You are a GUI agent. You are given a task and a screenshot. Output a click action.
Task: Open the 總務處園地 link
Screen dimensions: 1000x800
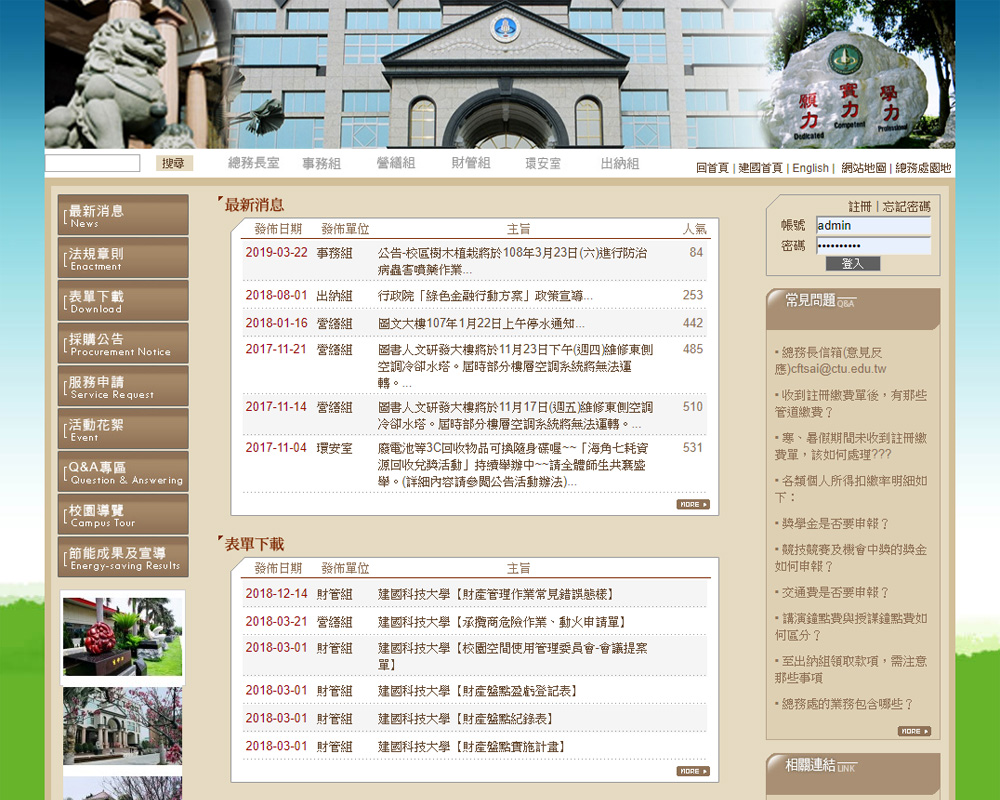pyautogui.click(x=923, y=168)
